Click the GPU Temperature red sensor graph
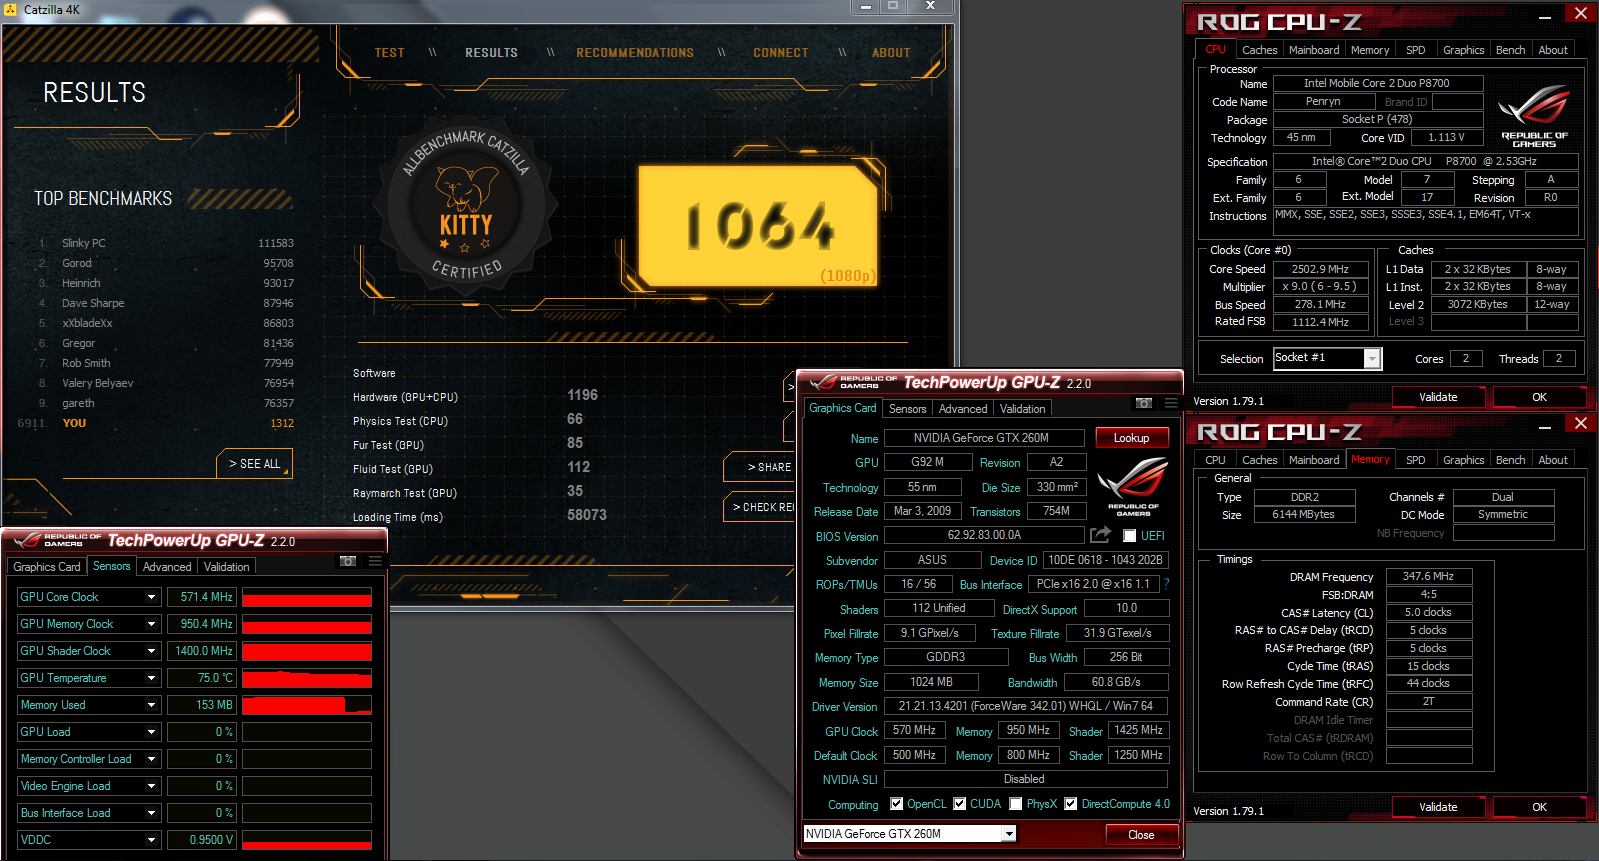The image size is (1599, 861). [x=307, y=678]
